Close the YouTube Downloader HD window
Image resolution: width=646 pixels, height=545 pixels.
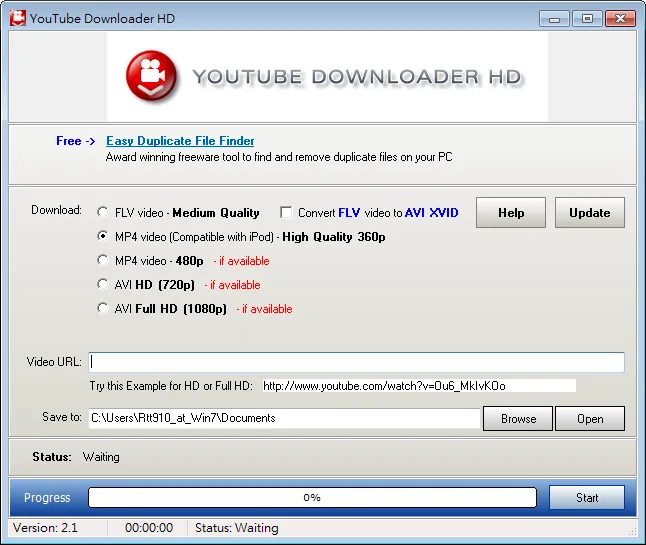coord(620,19)
